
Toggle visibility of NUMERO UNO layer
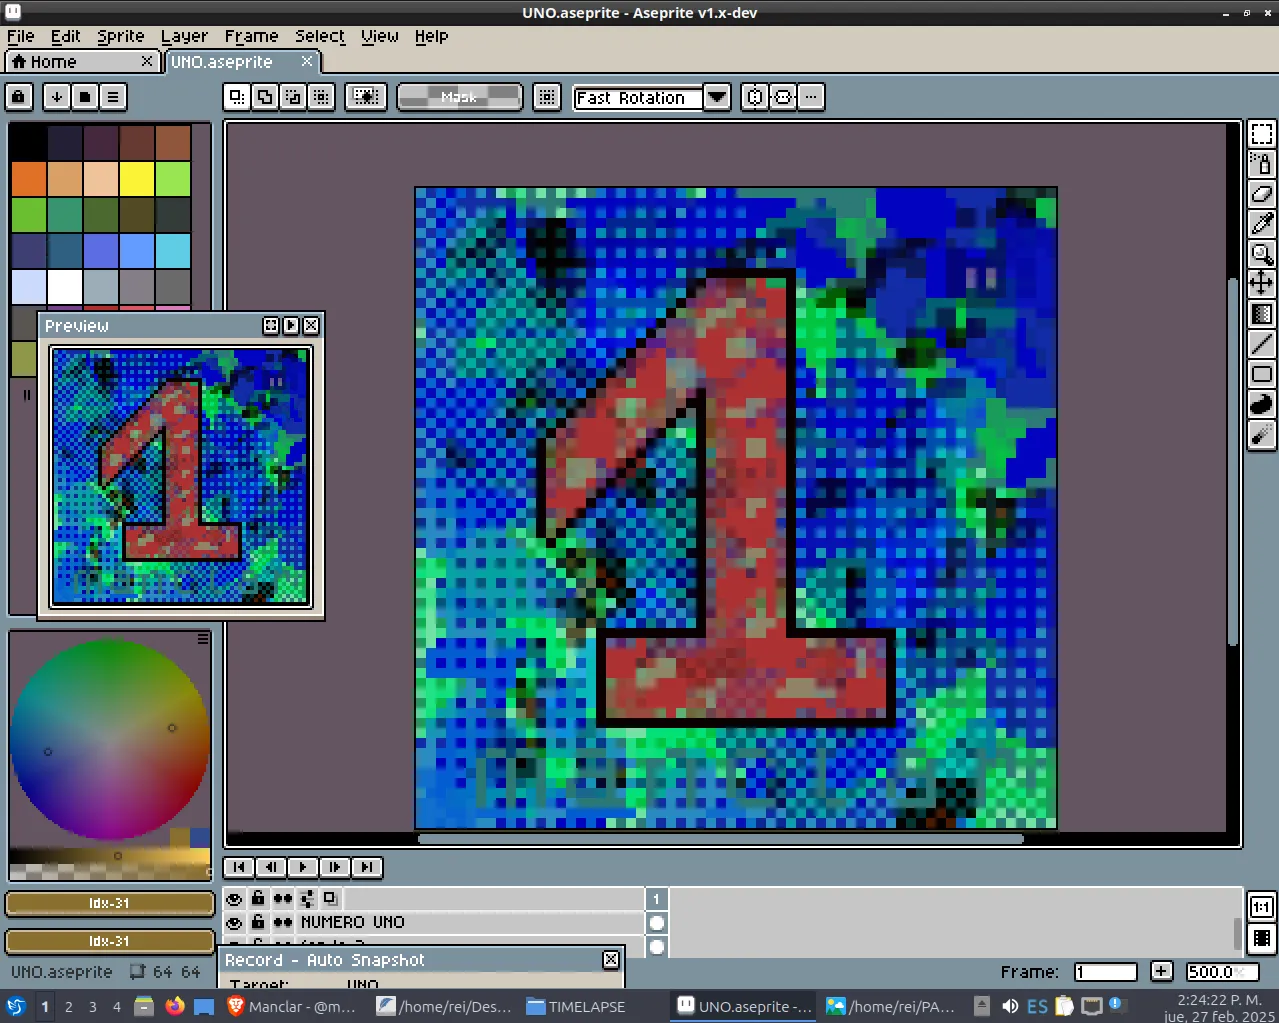[x=234, y=923]
